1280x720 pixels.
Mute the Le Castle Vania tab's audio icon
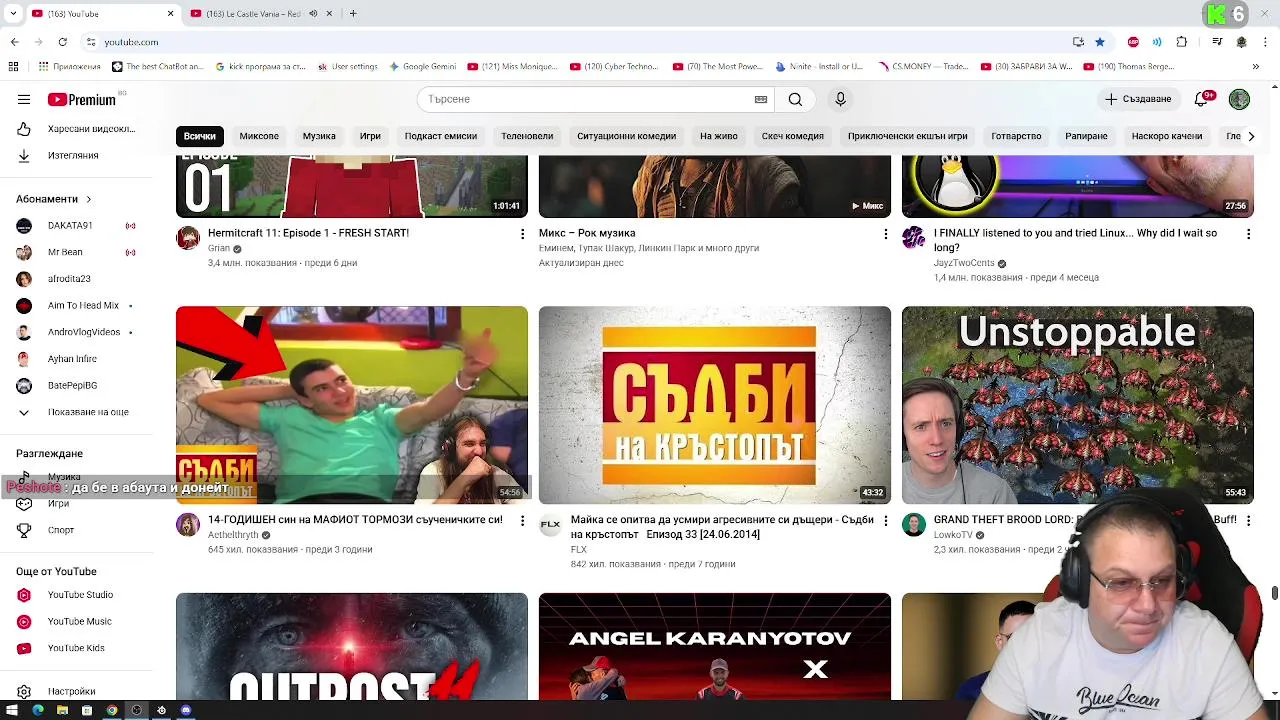pyautogui.click(x=313, y=14)
